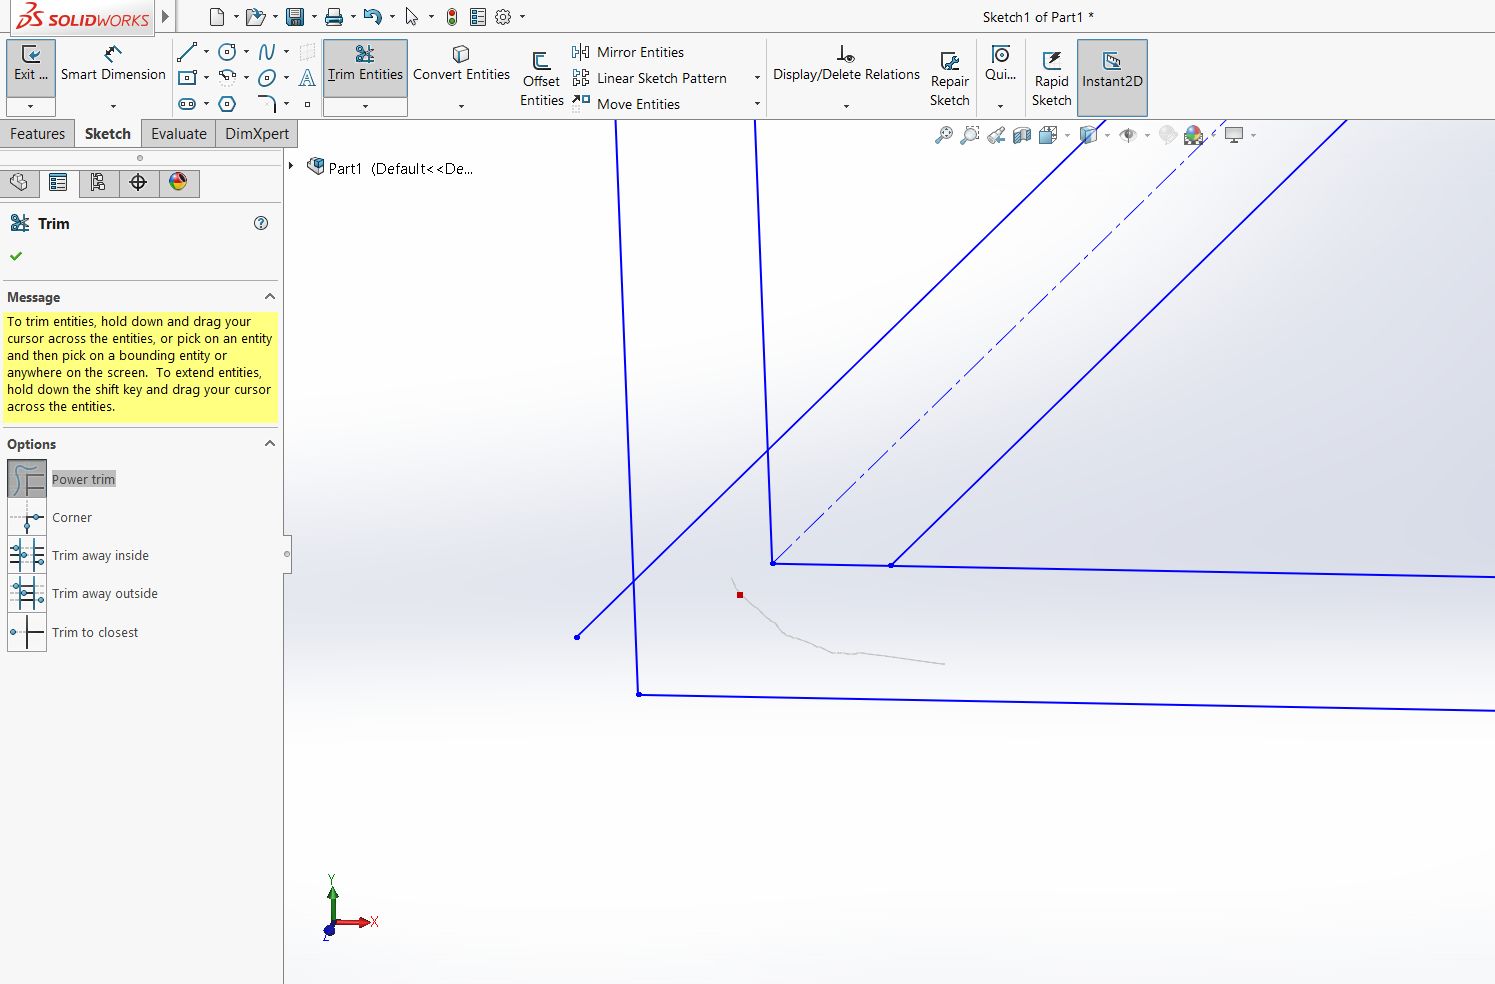Click the Section View icon
Screen dimensions: 1495x984
[x=1022, y=135]
